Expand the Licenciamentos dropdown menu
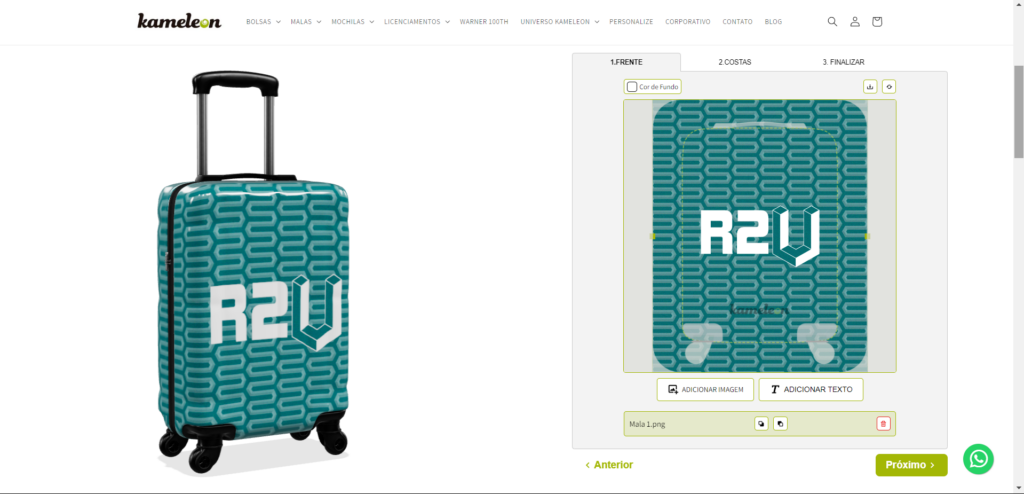Viewport: 1024px width, 494px height. pyautogui.click(x=417, y=22)
